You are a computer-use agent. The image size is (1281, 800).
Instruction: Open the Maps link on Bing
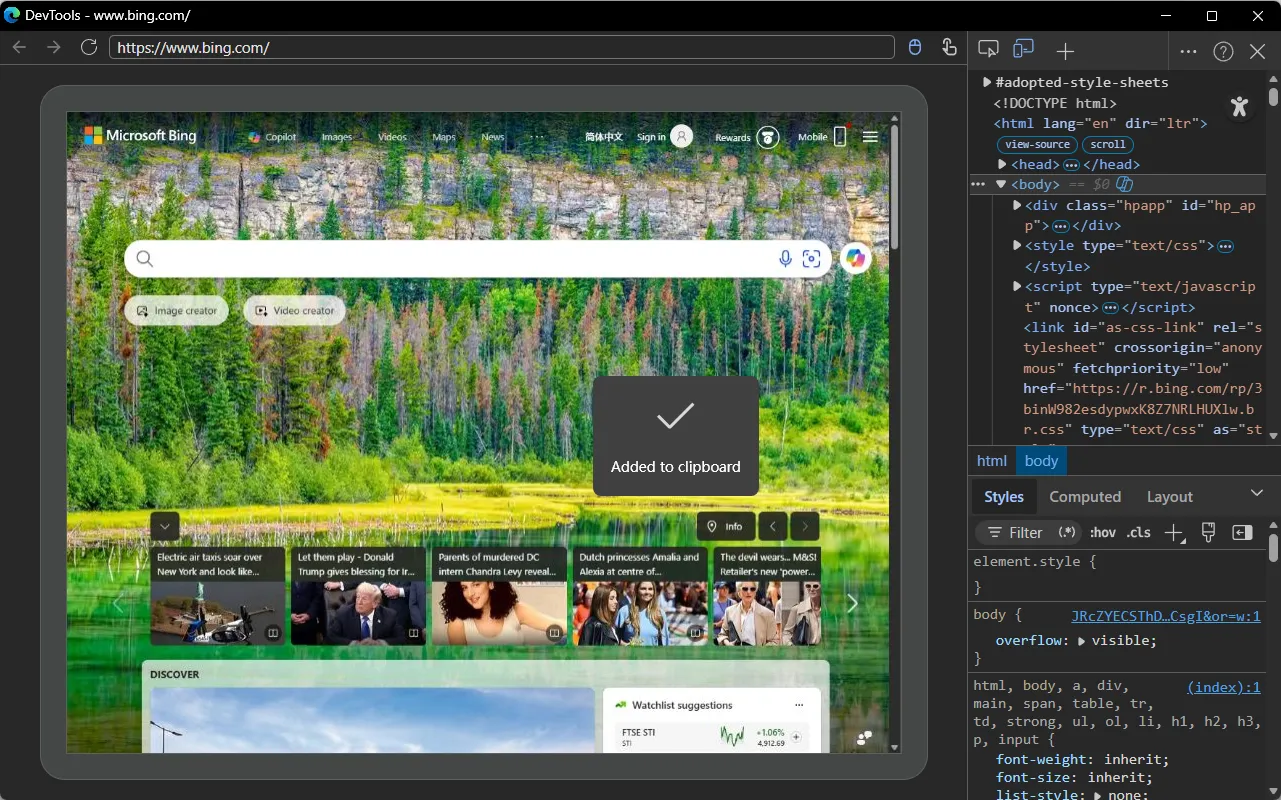(444, 137)
